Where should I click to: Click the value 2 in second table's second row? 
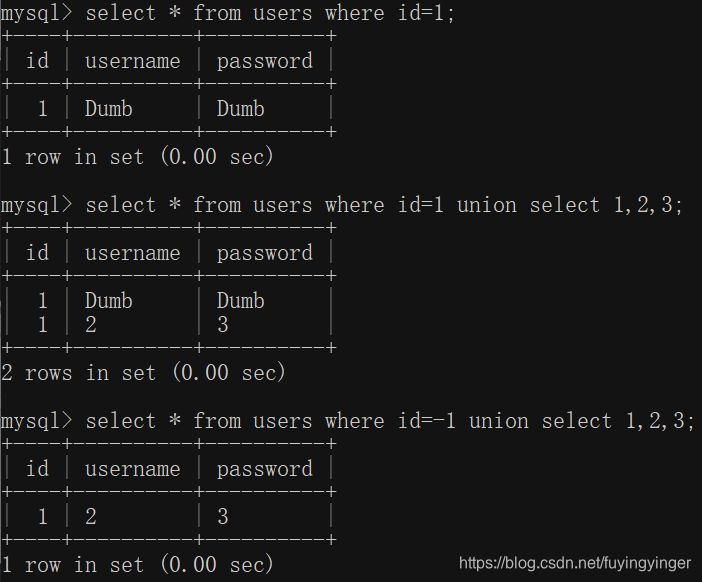pos(91,325)
